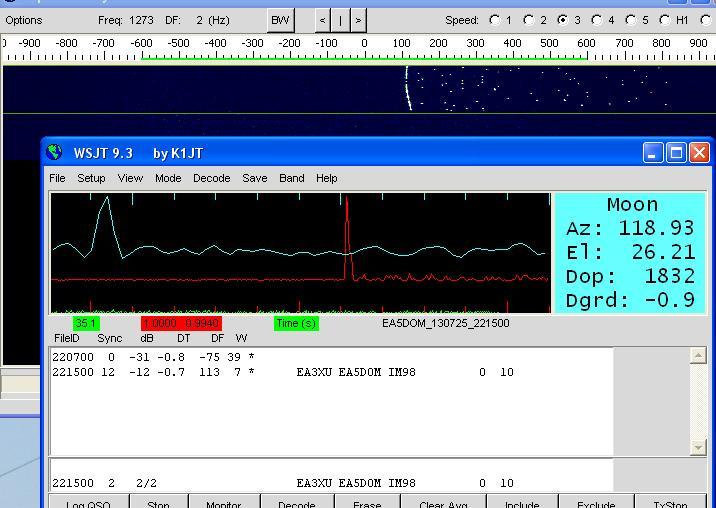Screen dimensions: 716x508
Task: Click the DF: 2 (Hz) readout
Action: pos(197,21)
